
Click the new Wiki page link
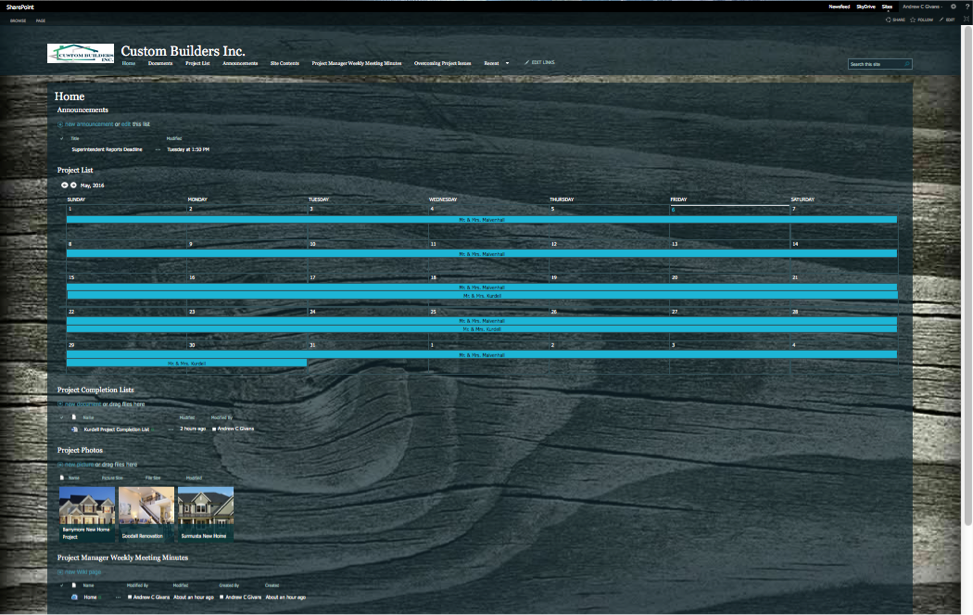pyautogui.click(x=83, y=572)
